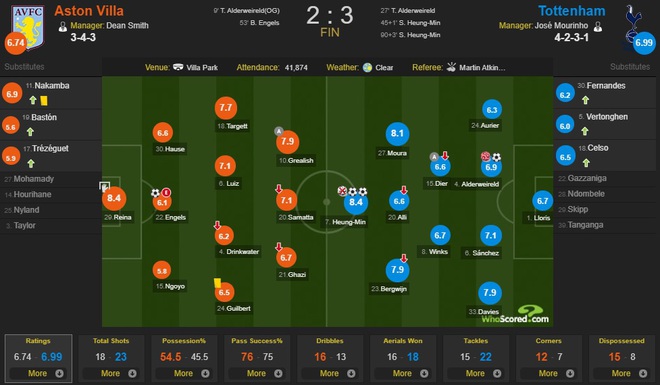Click Grealish's 7.9 rating circle
660x385 pixels.
[287, 142]
